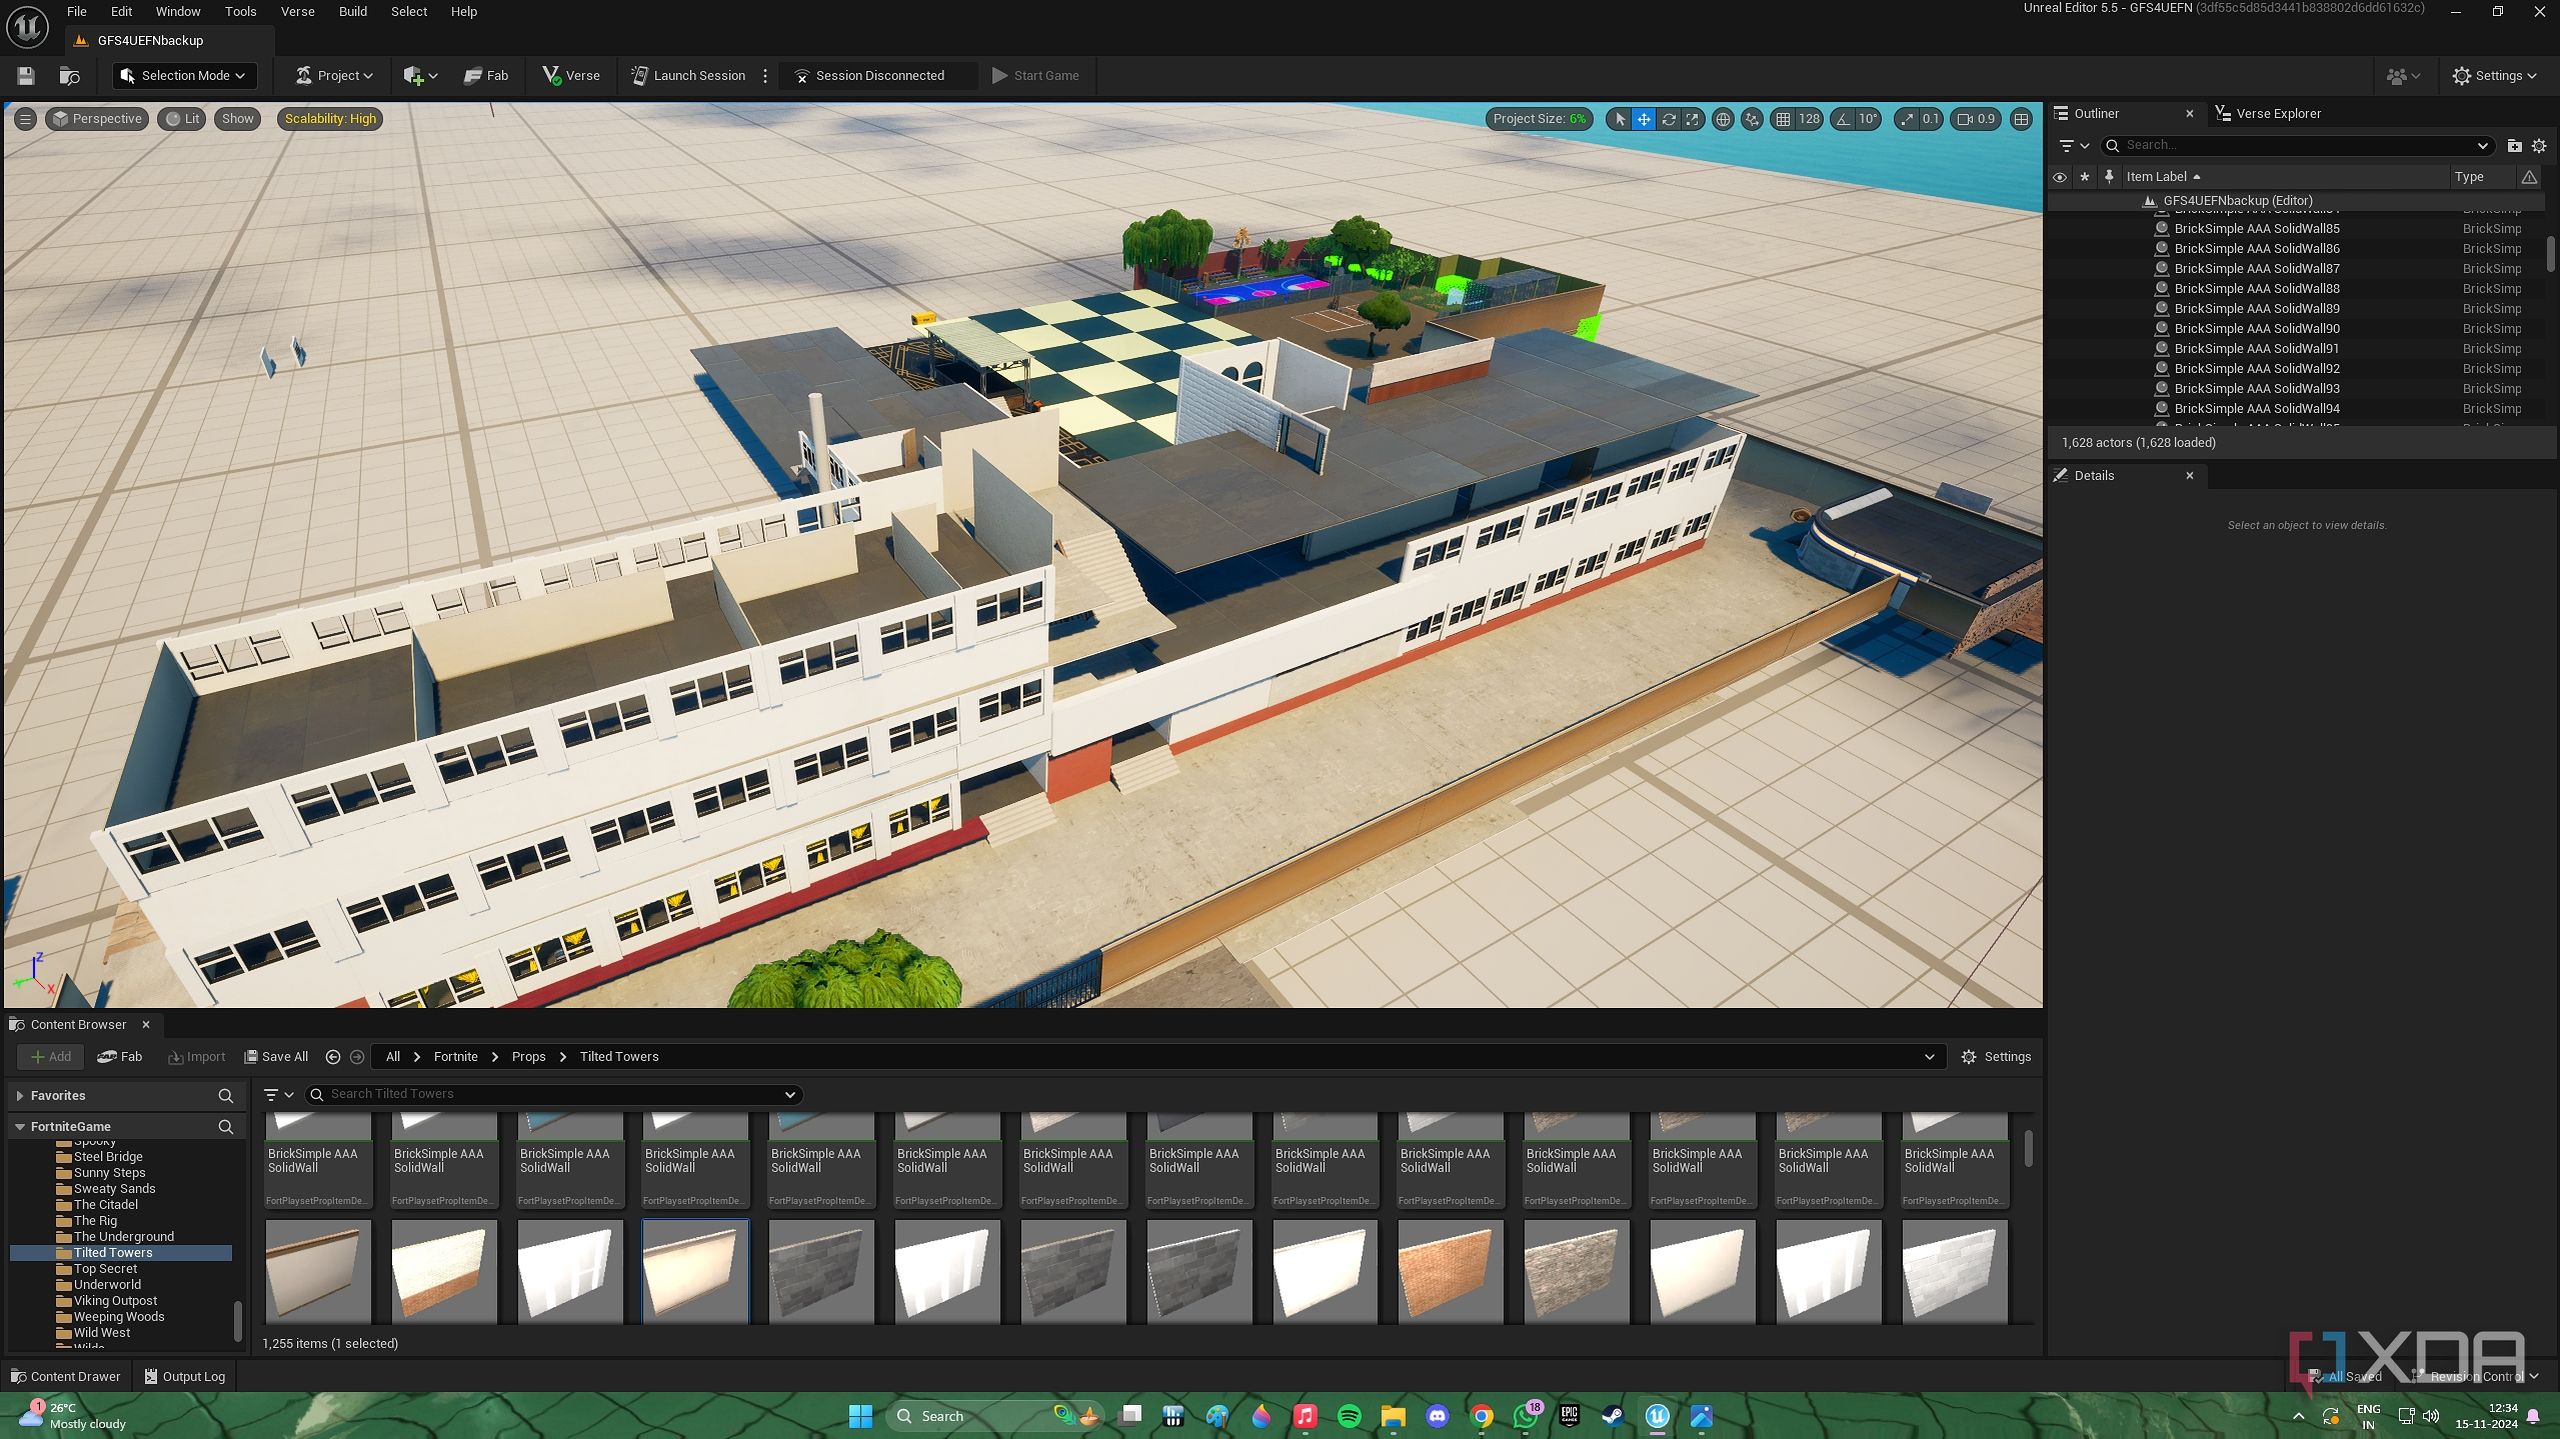This screenshot has width=2560, height=1439.
Task: Toggle the Outliner eye column header
Action: 2059,177
